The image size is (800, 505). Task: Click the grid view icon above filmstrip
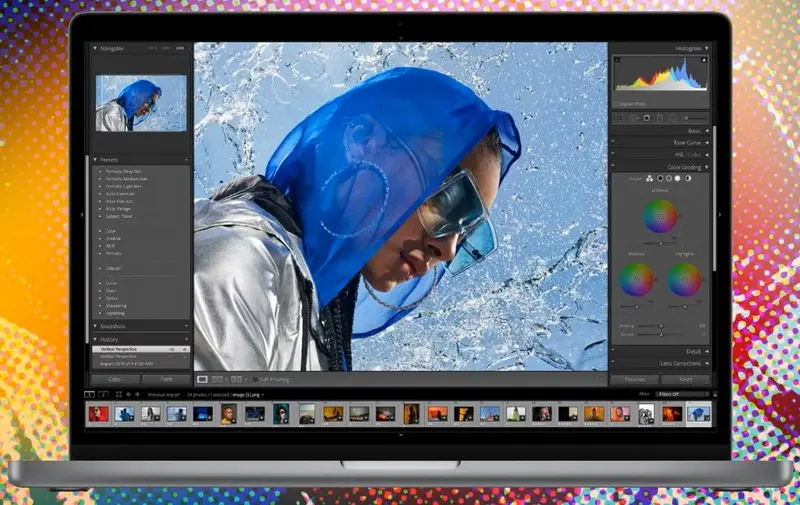(x=120, y=394)
